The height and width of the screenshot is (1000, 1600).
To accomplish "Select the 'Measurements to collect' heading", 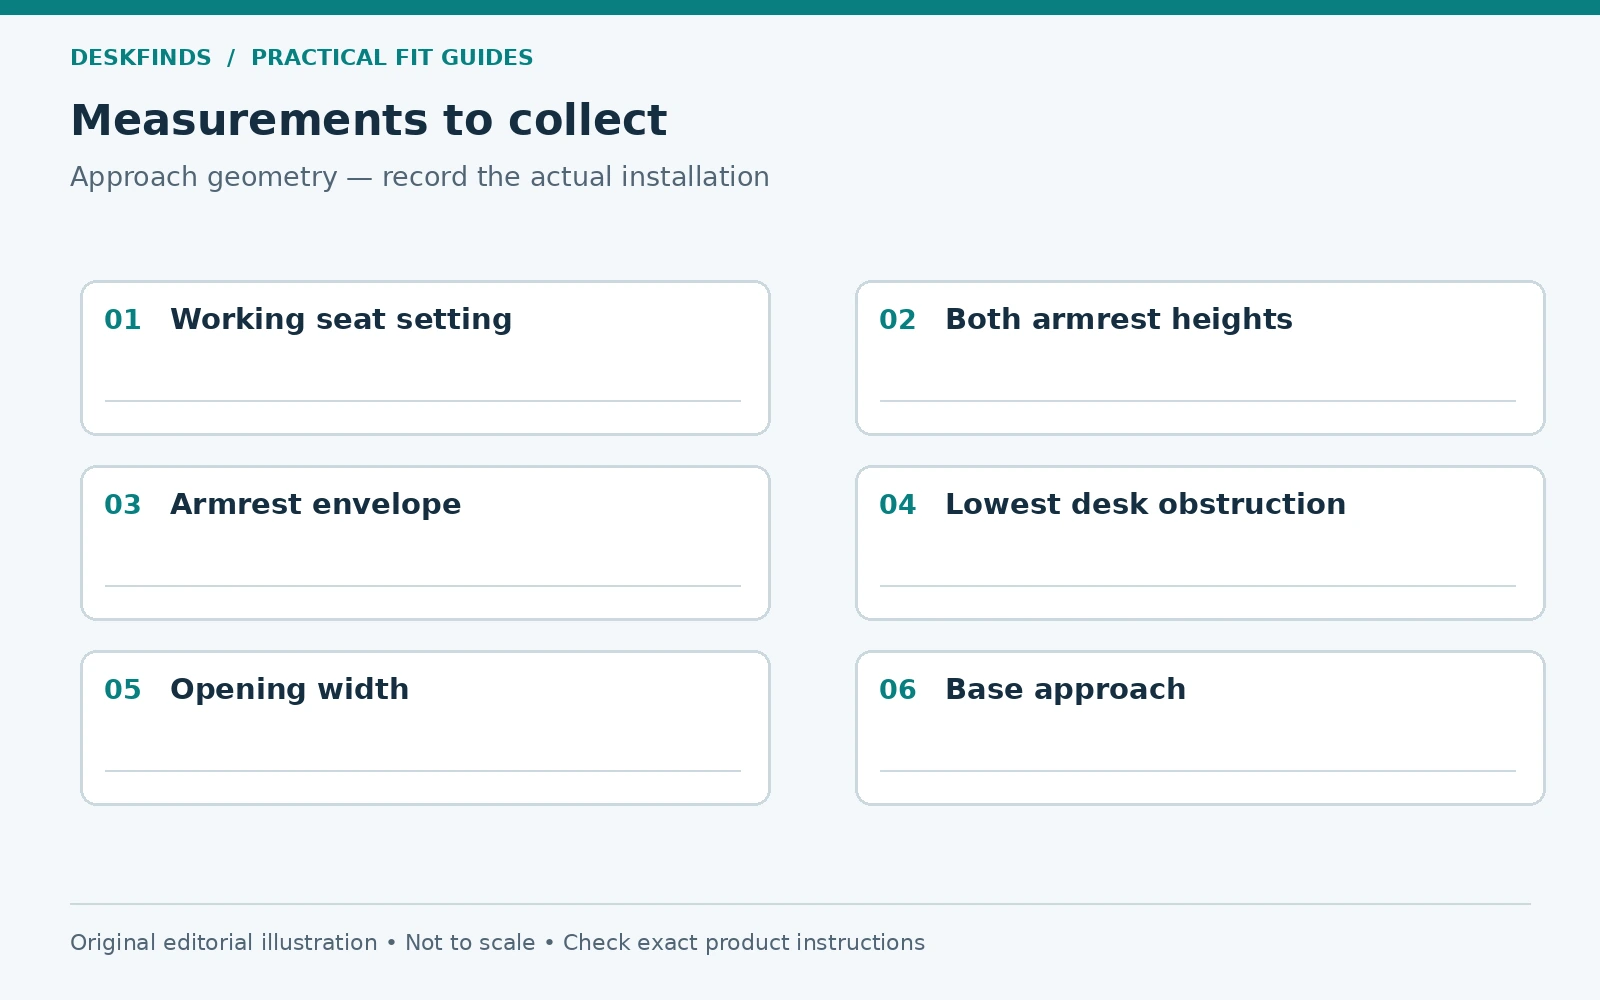I will (368, 120).
